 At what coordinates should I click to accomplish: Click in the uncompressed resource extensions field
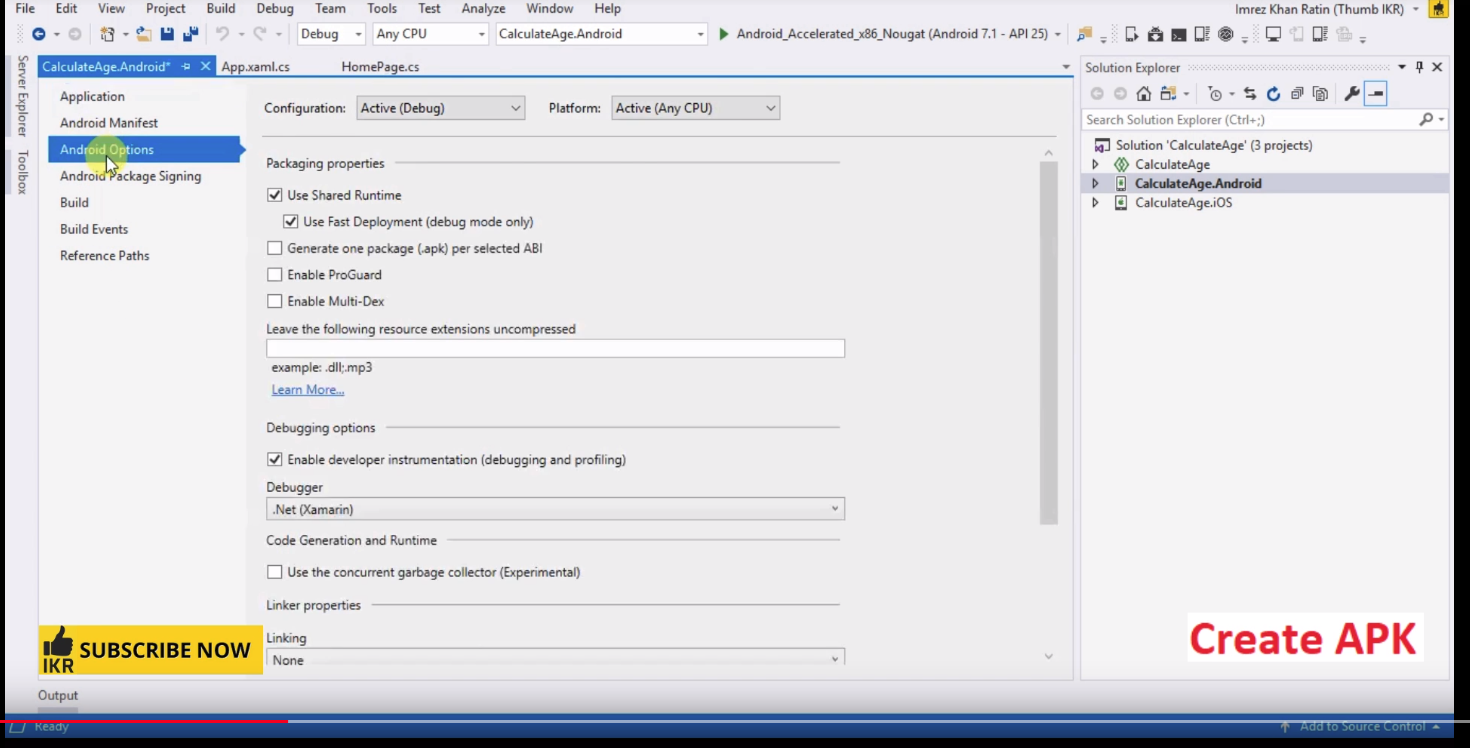point(555,348)
